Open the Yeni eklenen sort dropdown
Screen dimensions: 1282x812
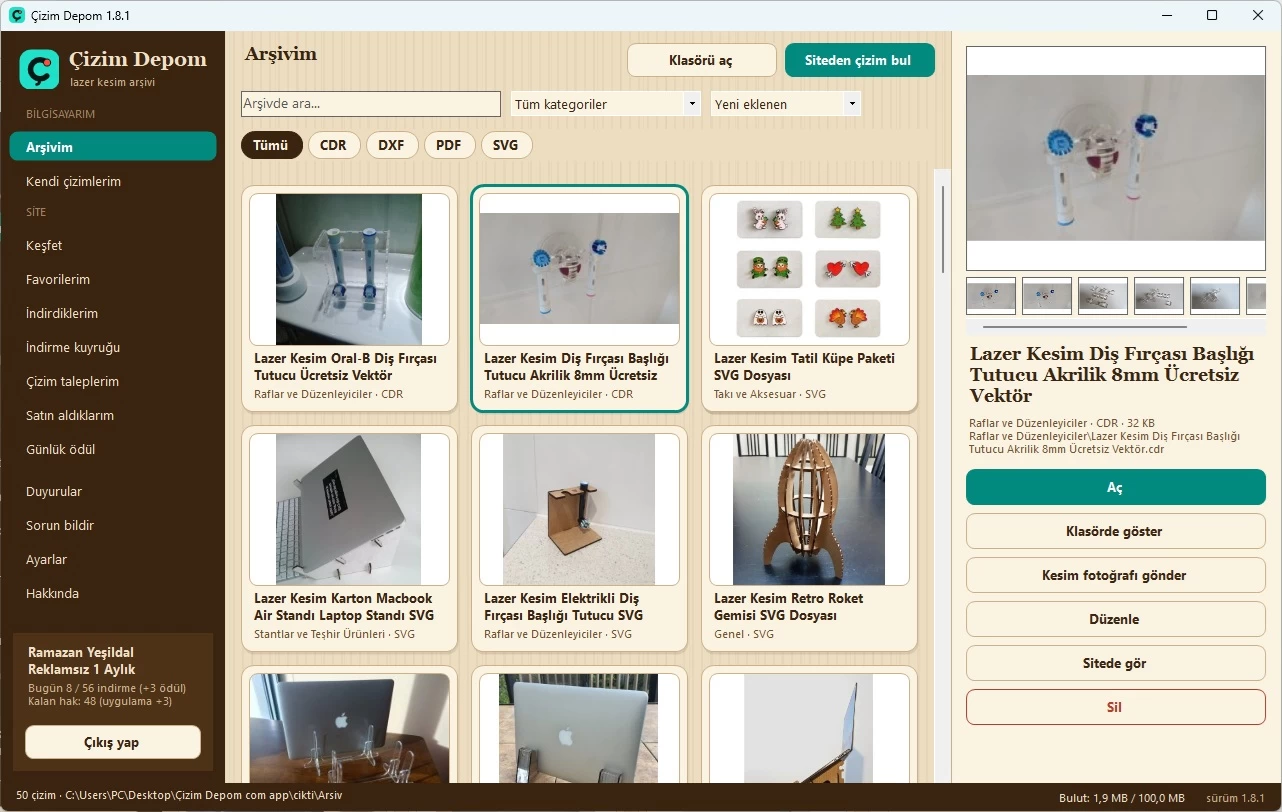click(785, 104)
